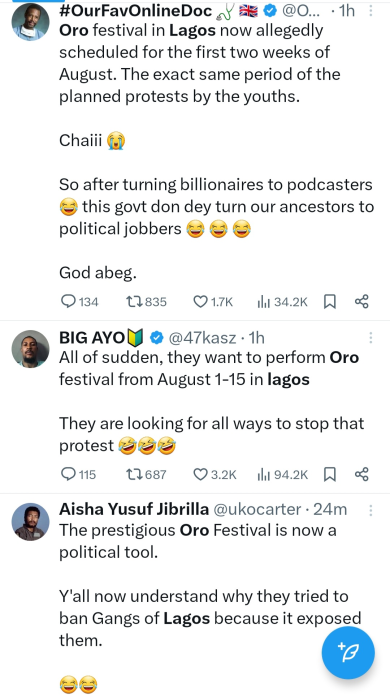Open OurFavOnlineDoc's profile picture

point(30,21)
